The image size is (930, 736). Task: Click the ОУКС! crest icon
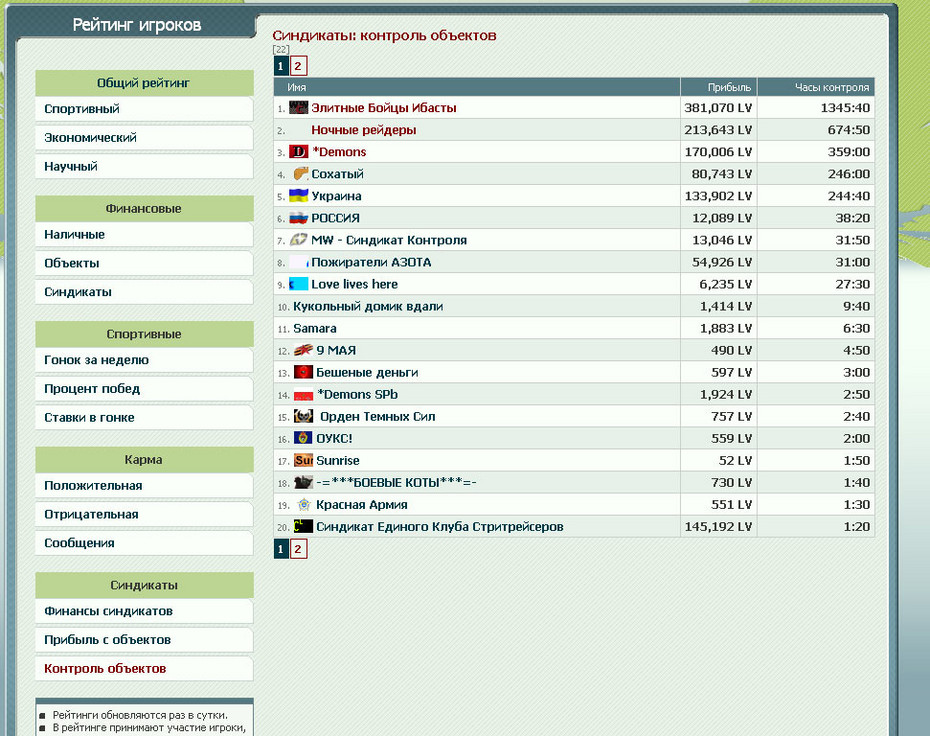click(303, 438)
